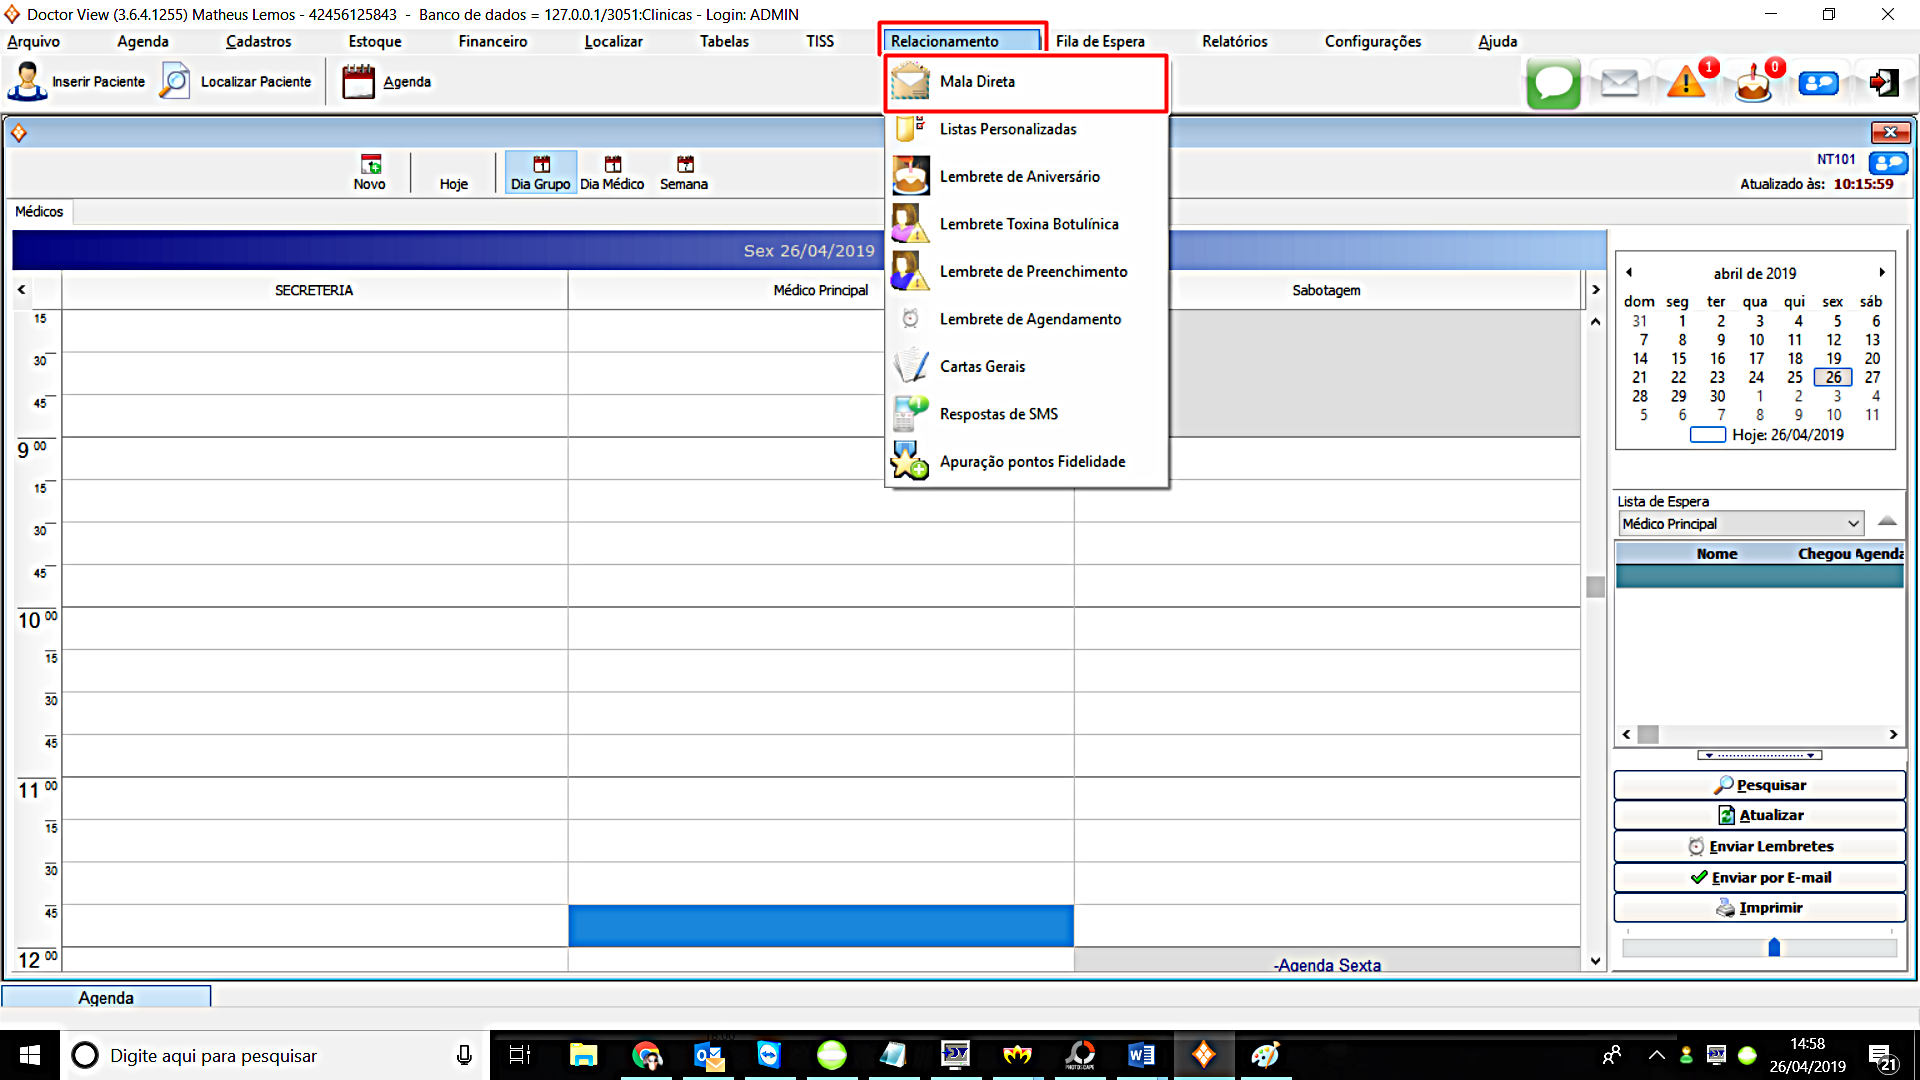Open the birthday cake notifications icon
This screenshot has height=1080, width=1920.
pyautogui.click(x=1753, y=83)
